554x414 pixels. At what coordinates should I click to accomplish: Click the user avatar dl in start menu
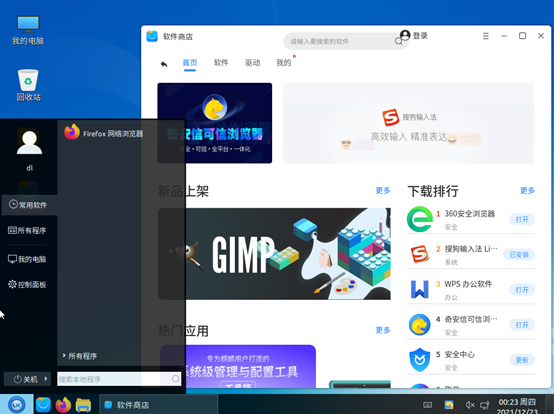29,143
